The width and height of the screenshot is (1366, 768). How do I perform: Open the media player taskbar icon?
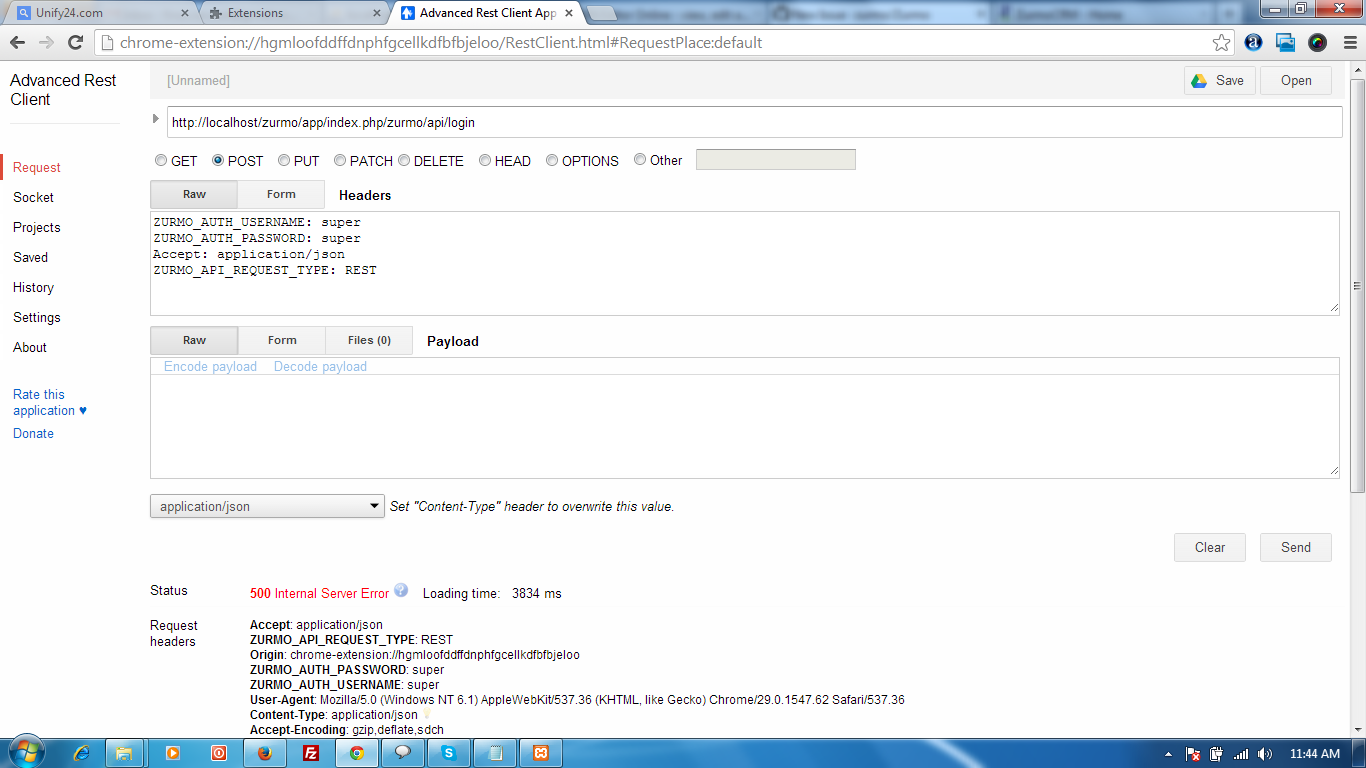[x=172, y=753]
